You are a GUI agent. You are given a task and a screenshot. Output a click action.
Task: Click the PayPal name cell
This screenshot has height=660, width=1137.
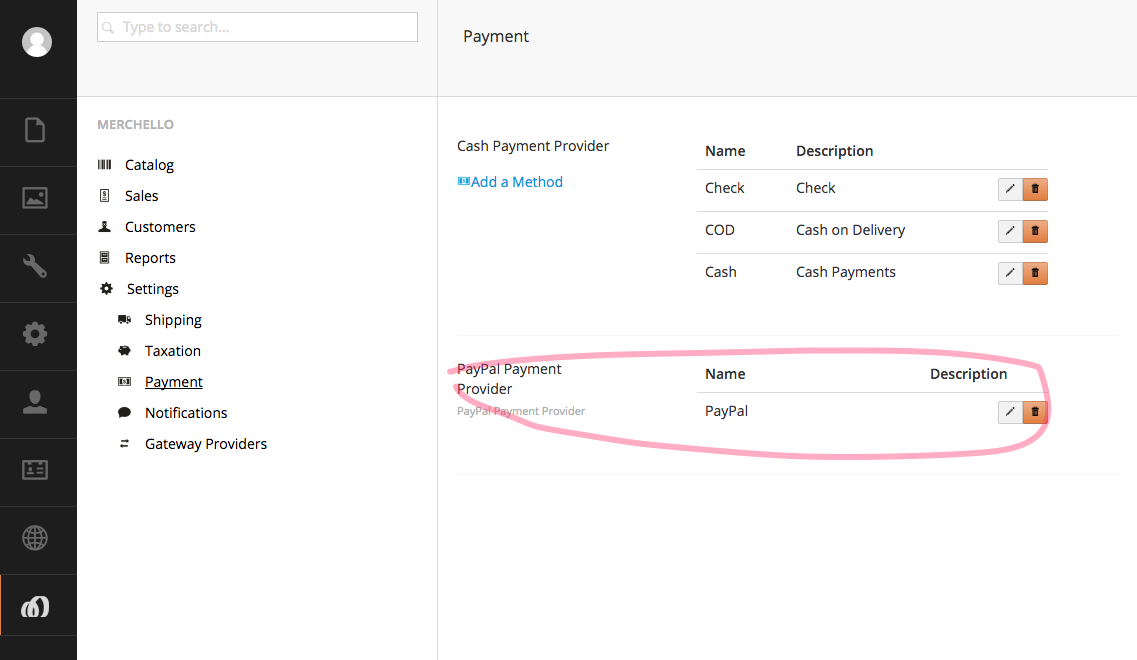point(727,411)
